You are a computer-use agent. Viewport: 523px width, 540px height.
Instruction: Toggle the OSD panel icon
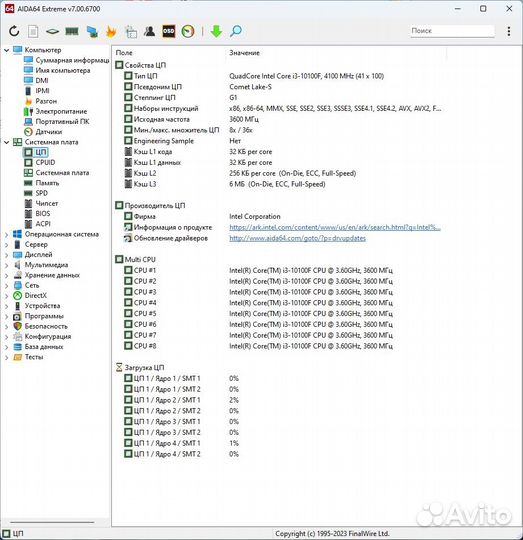(168, 31)
